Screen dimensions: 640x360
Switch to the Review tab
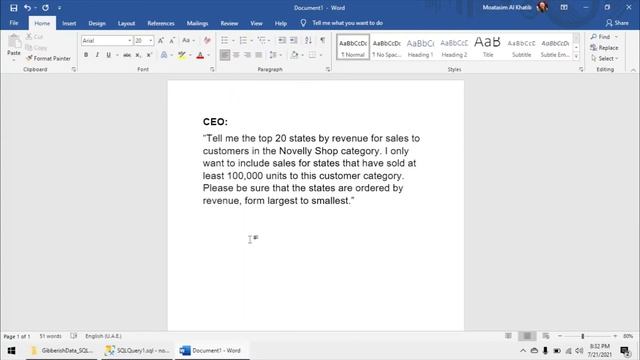point(229,23)
